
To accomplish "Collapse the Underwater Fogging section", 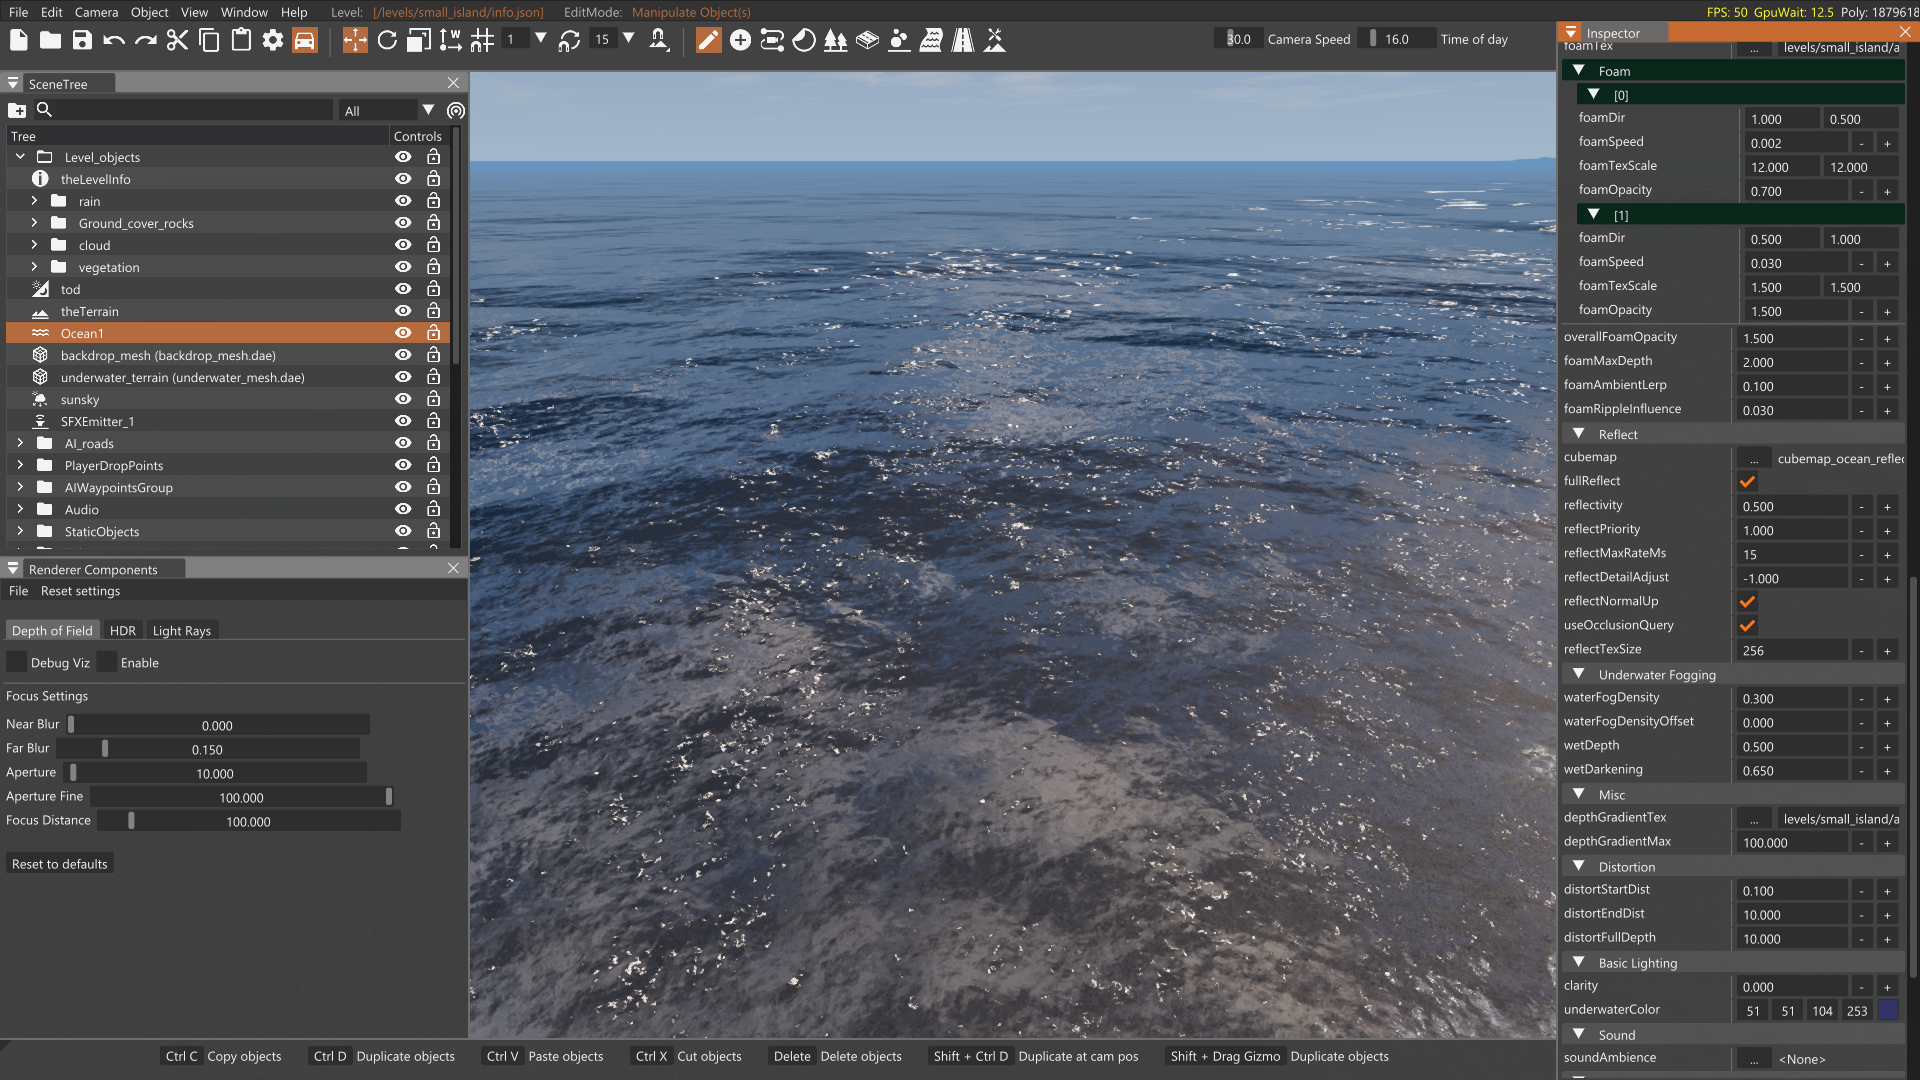I will (x=1579, y=675).
